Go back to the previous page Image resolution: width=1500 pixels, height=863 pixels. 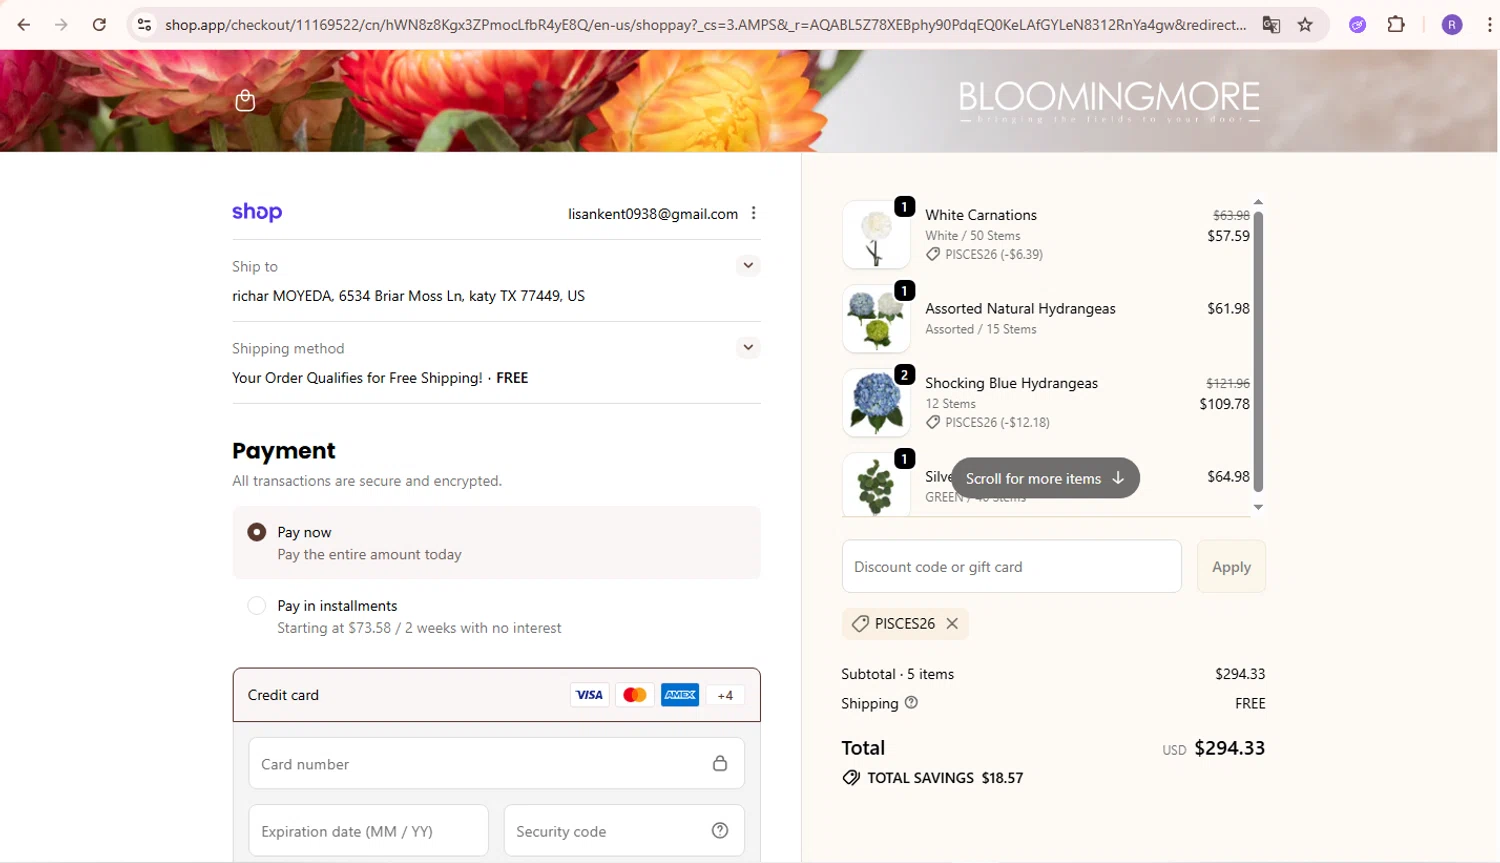click(24, 24)
